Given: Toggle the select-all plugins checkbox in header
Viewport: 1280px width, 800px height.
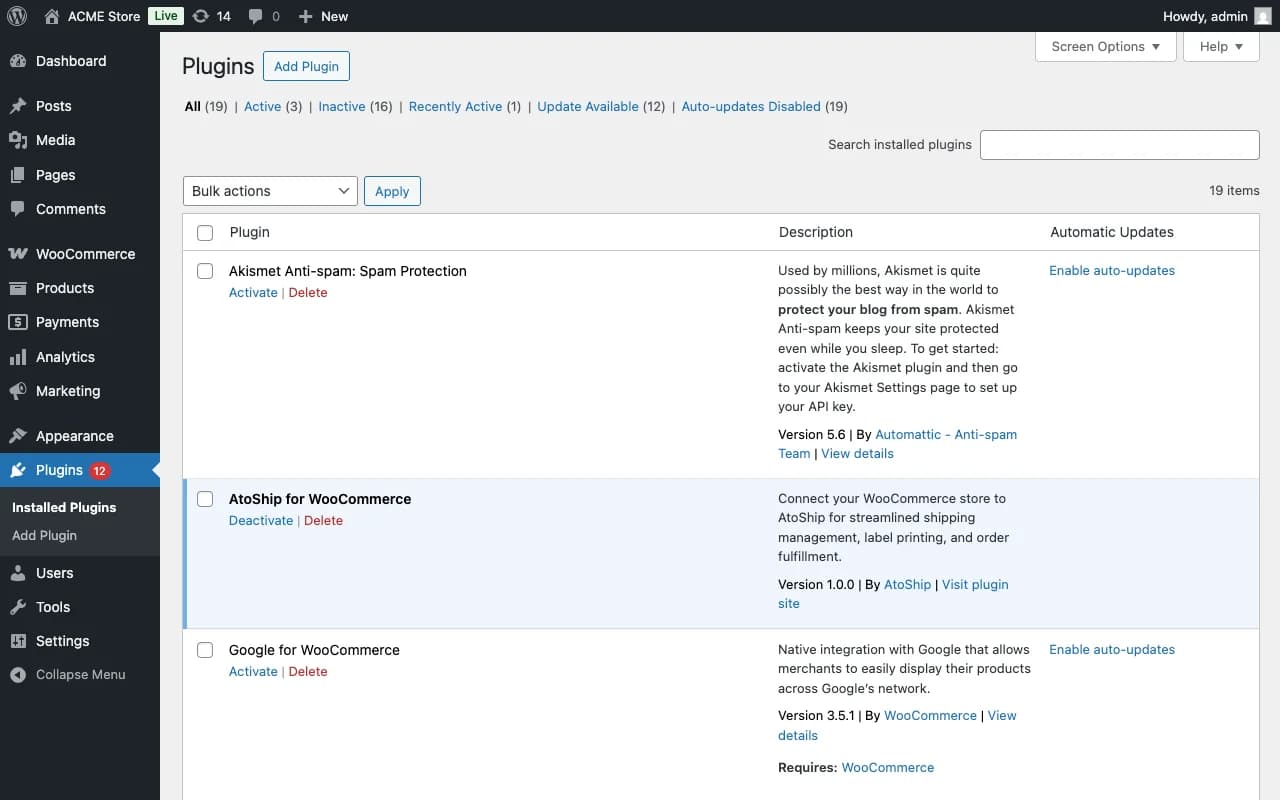Looking at the screenshot, I should (x=205, y=233).
